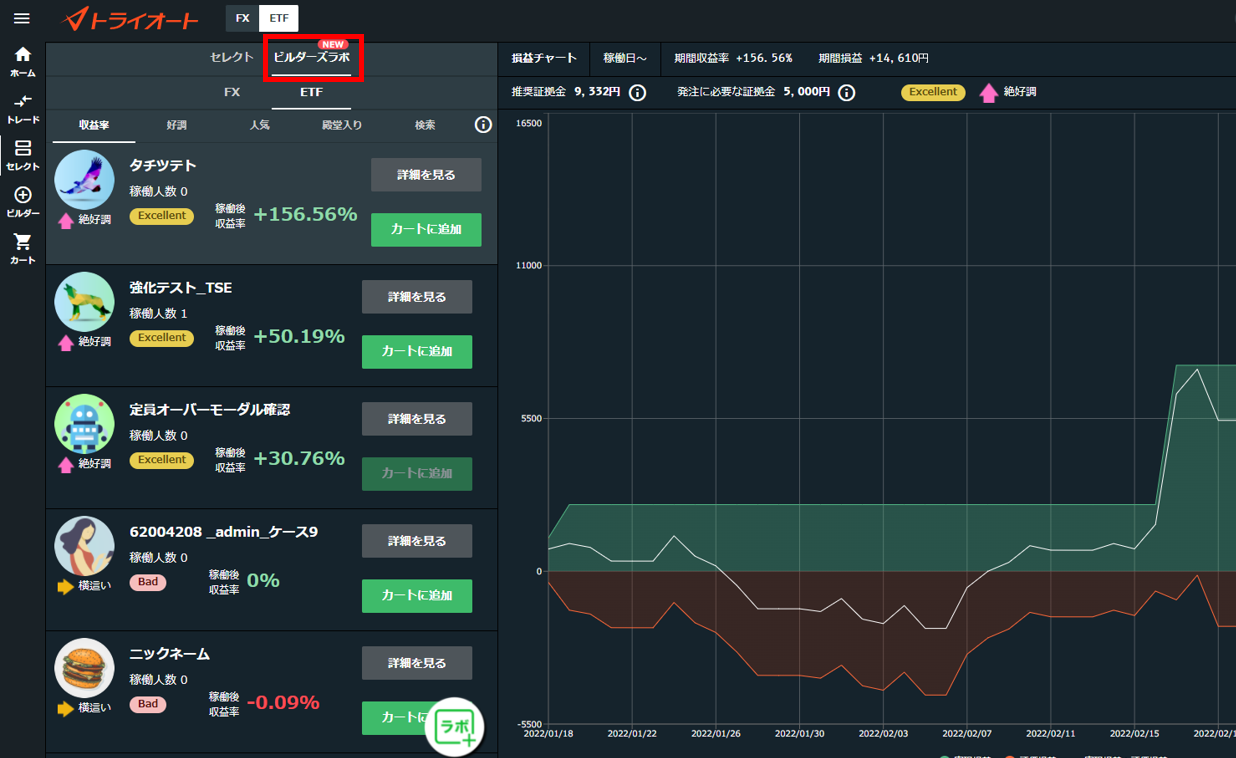Sort list by 人気 tab
Screen dimensions: 1236x758
259,125
